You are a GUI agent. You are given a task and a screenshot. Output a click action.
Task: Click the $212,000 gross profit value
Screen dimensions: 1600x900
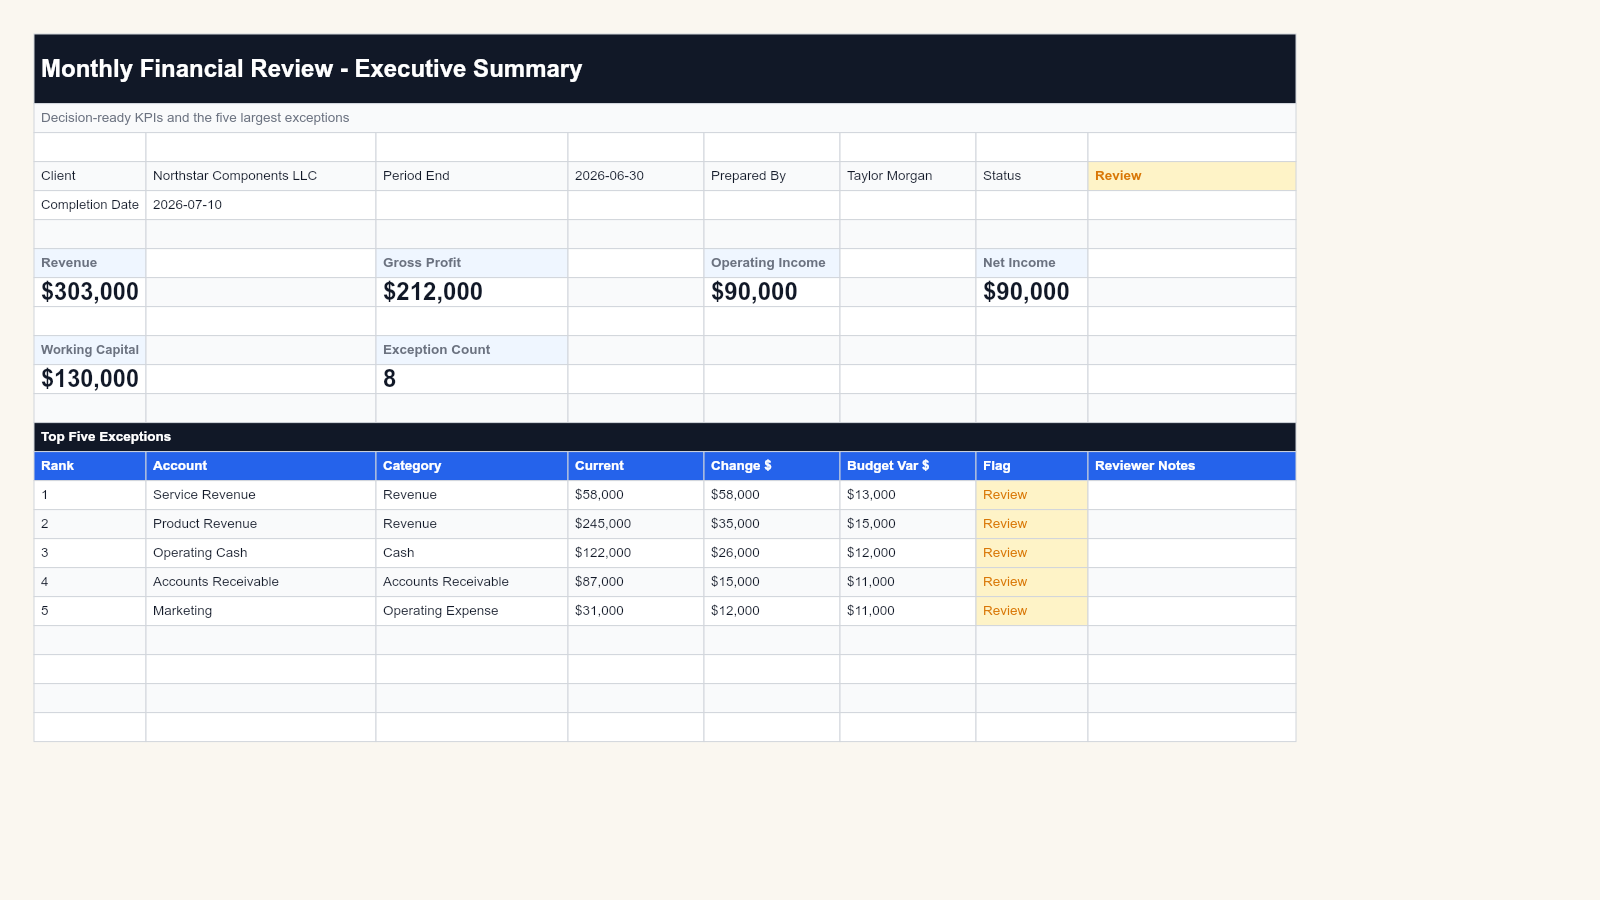pos(472,292)
